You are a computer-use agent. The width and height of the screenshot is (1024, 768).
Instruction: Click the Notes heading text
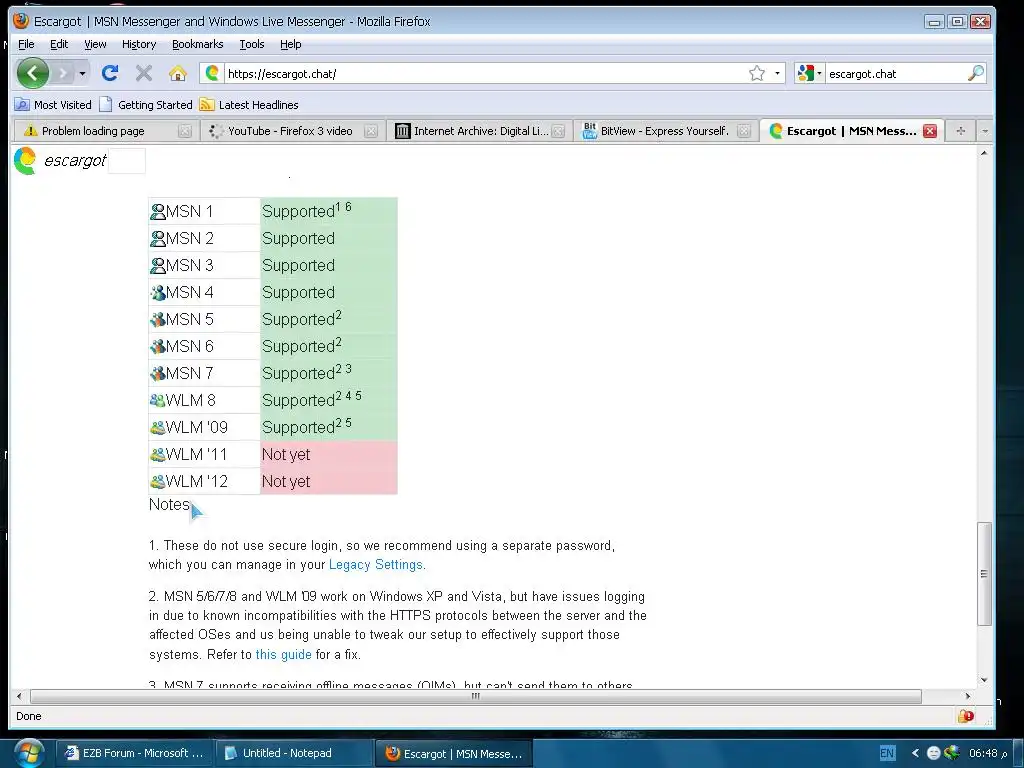pos(169,504)
